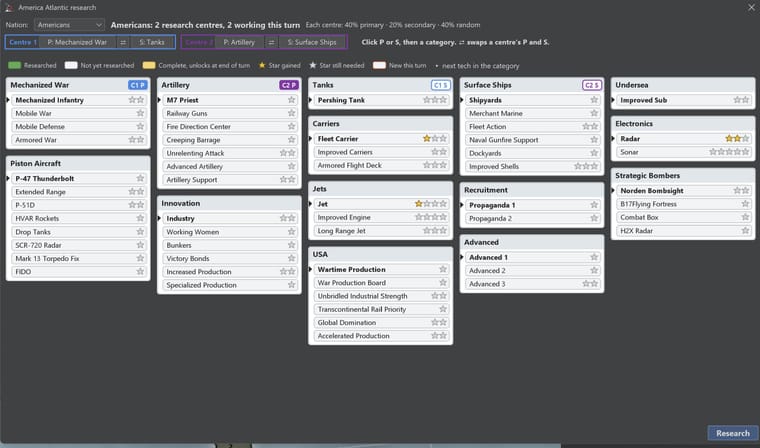Click the Naval Gunfire Support tech

pos(533,140)
